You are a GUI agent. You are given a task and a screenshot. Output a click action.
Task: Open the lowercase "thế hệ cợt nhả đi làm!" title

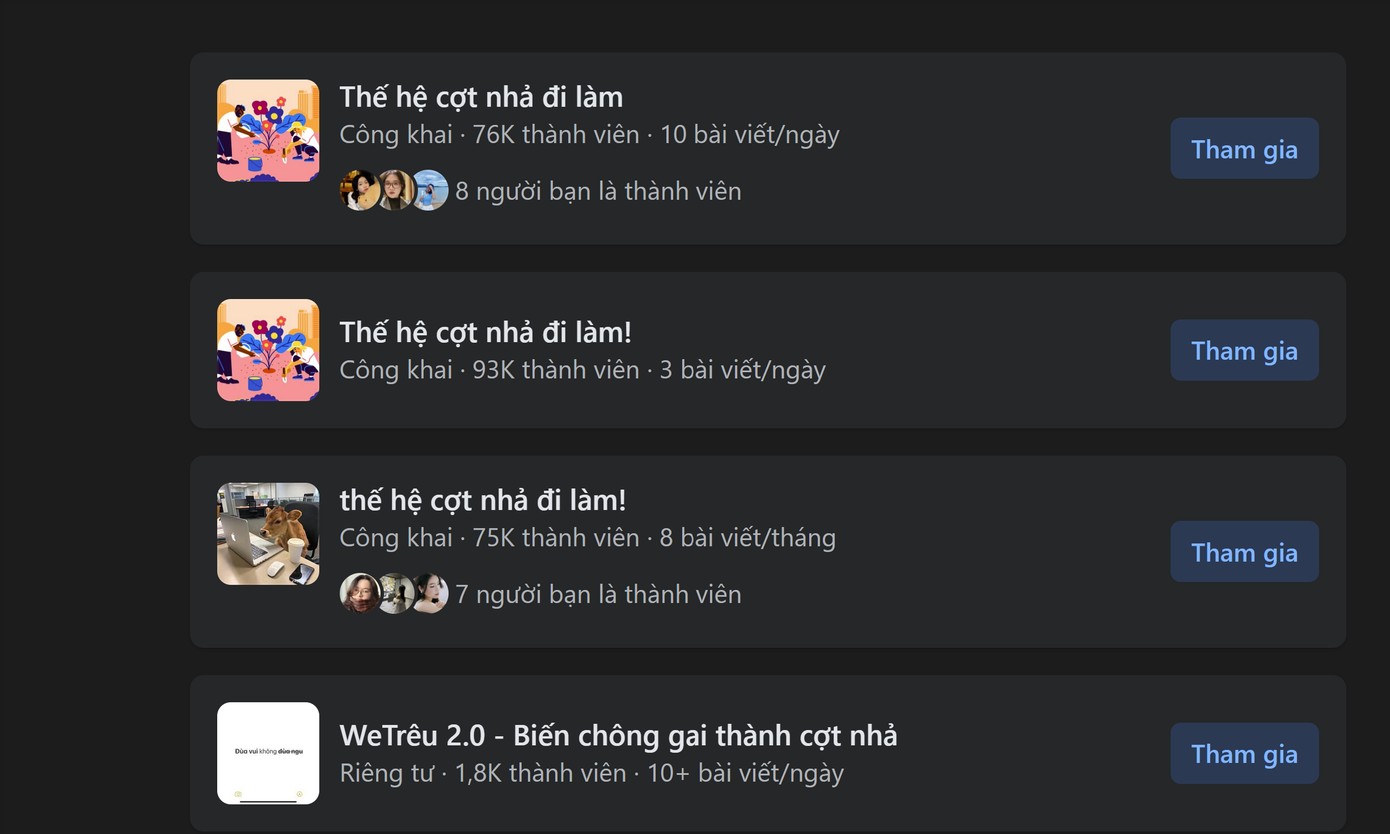[x=483, y=500]
